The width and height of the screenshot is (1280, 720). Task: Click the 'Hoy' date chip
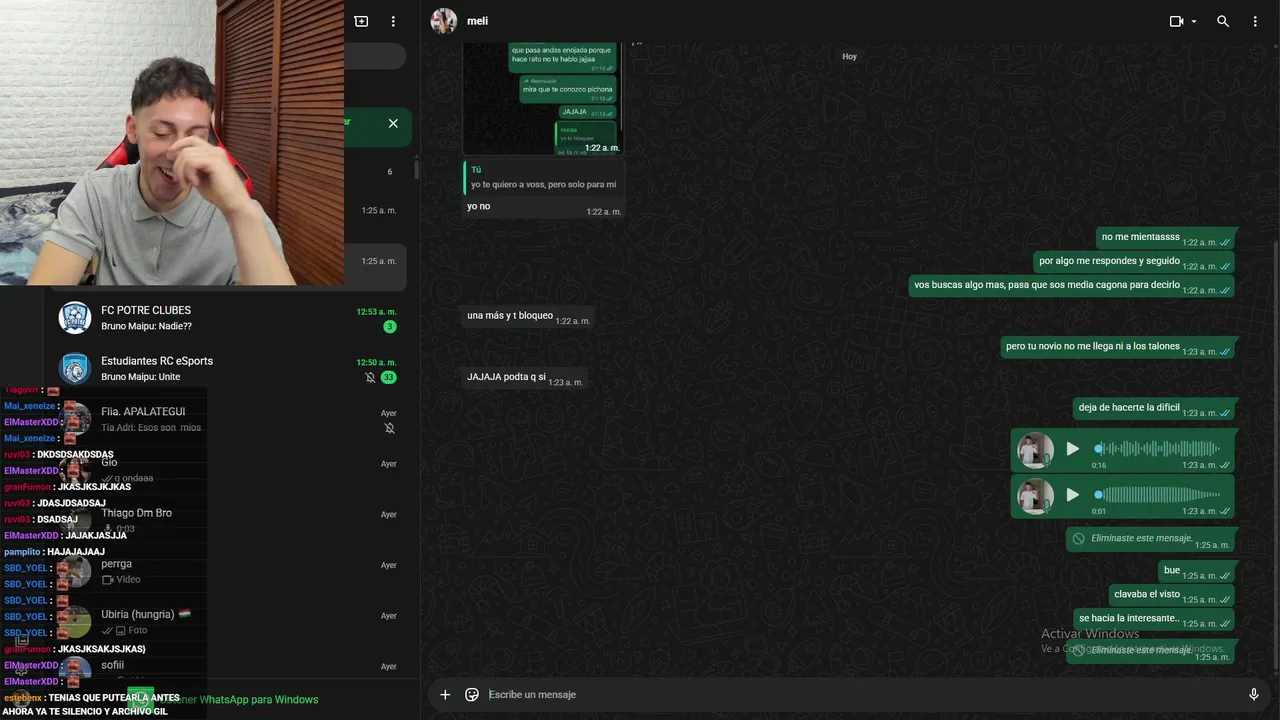849,57
